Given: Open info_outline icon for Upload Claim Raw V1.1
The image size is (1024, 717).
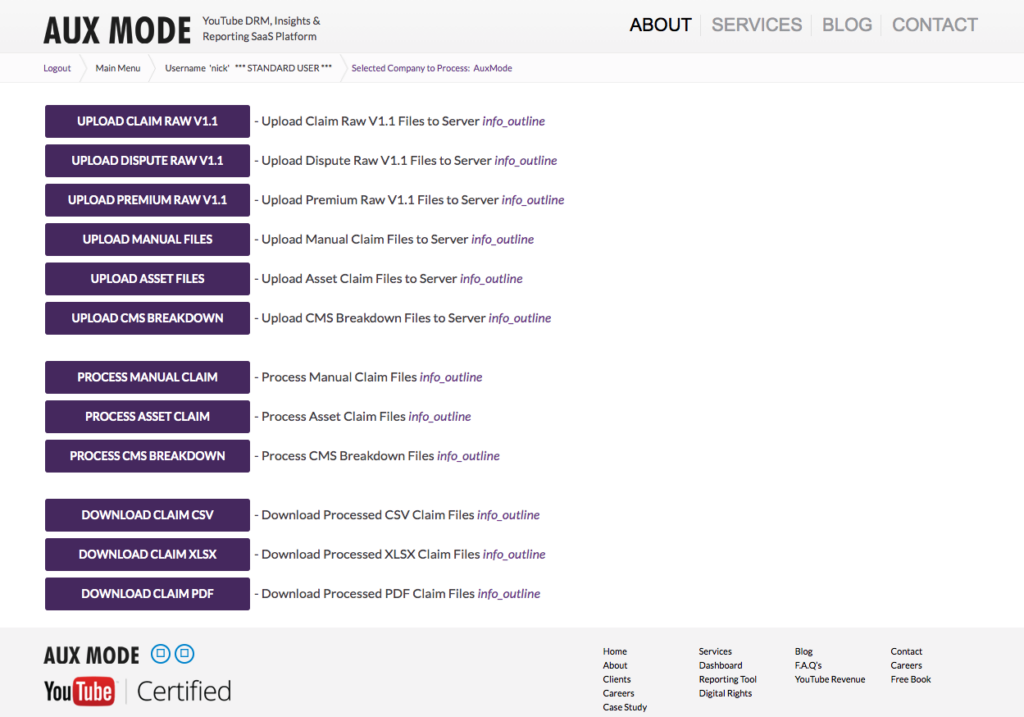Looking at the screenshot, I should tap(513, 121).
